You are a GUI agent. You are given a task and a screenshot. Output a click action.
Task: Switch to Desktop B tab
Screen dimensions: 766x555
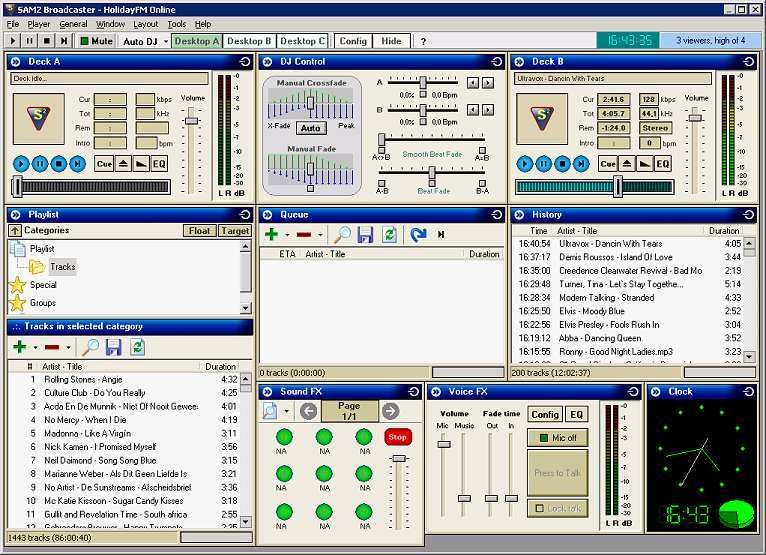click(x=249, y=41)
